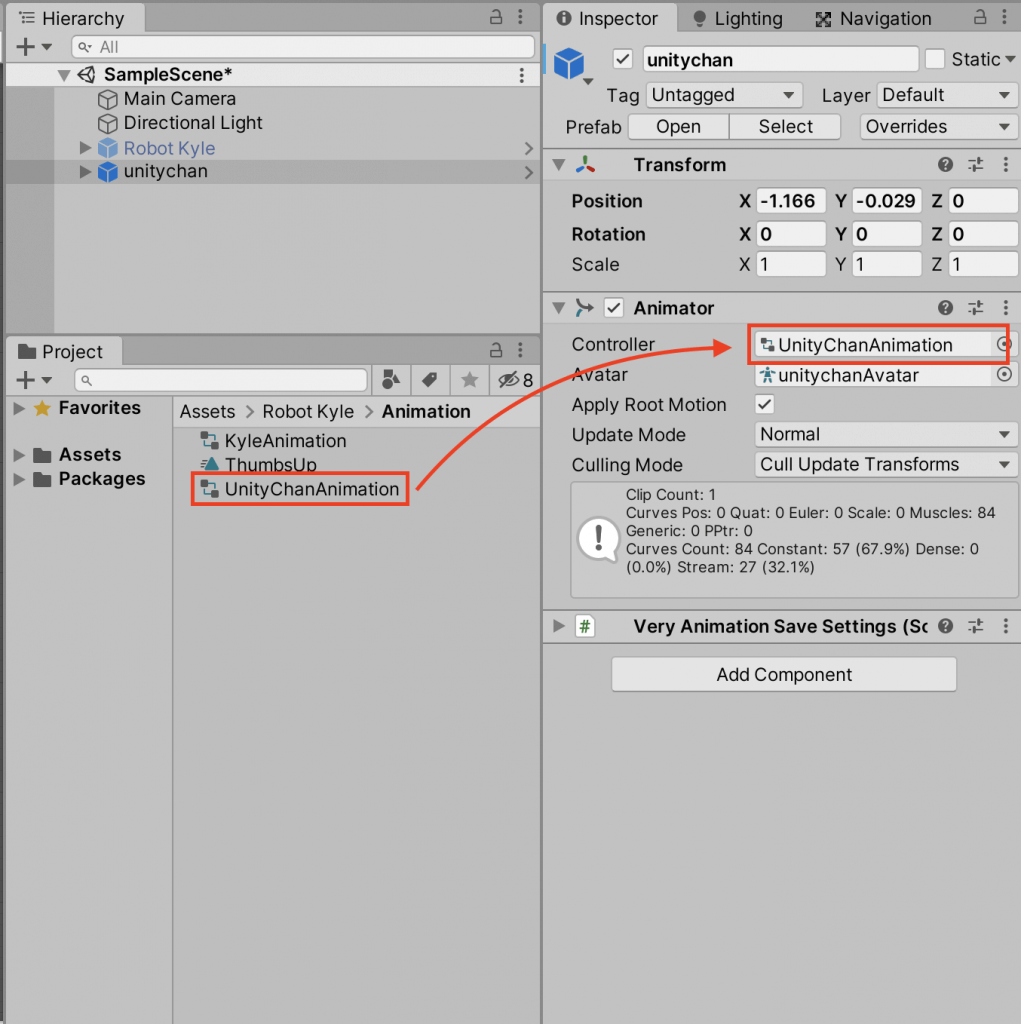Screen dimensions: 1021x1024
Task: Uncheck Apply Root Motion checkbox
Action: pyautogui.click(x=765, y=405)
